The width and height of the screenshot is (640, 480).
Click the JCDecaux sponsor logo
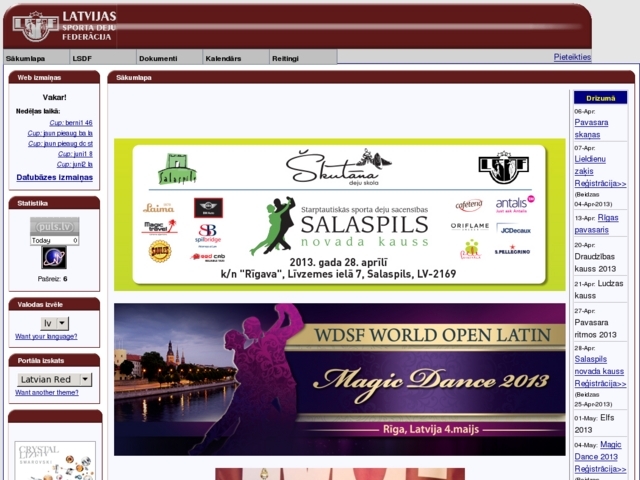513,229
